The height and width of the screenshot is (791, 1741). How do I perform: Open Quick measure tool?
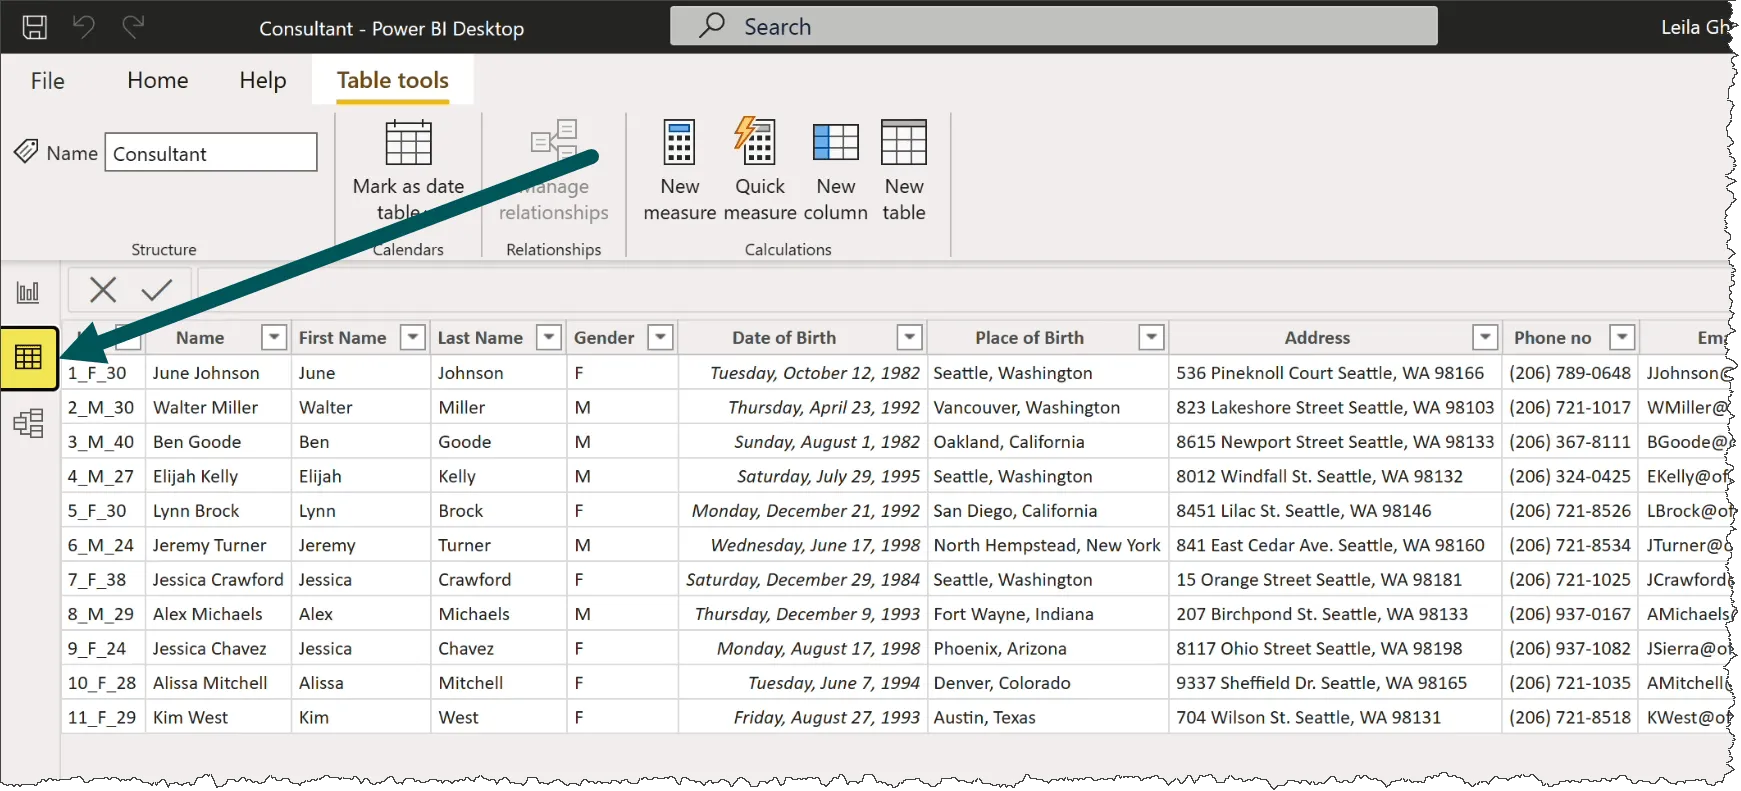point(759,170)
